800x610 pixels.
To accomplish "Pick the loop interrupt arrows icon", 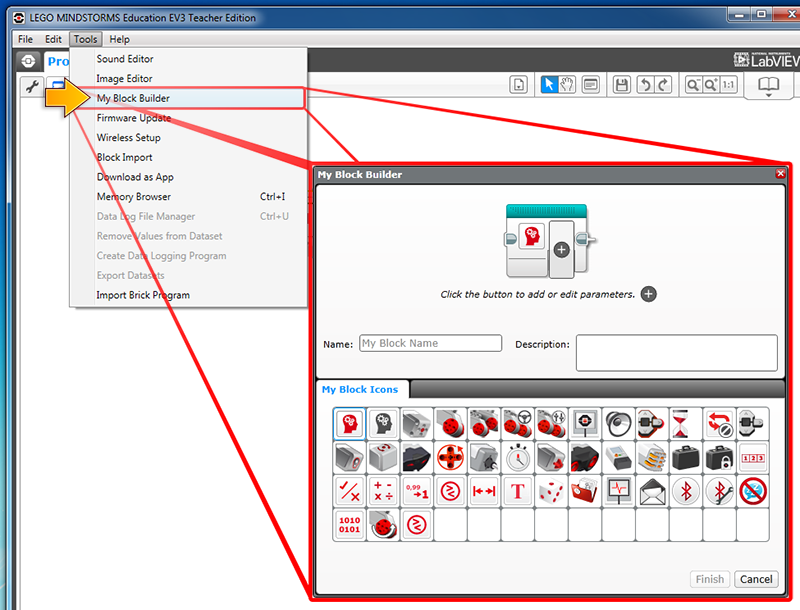I will [719, 424].
